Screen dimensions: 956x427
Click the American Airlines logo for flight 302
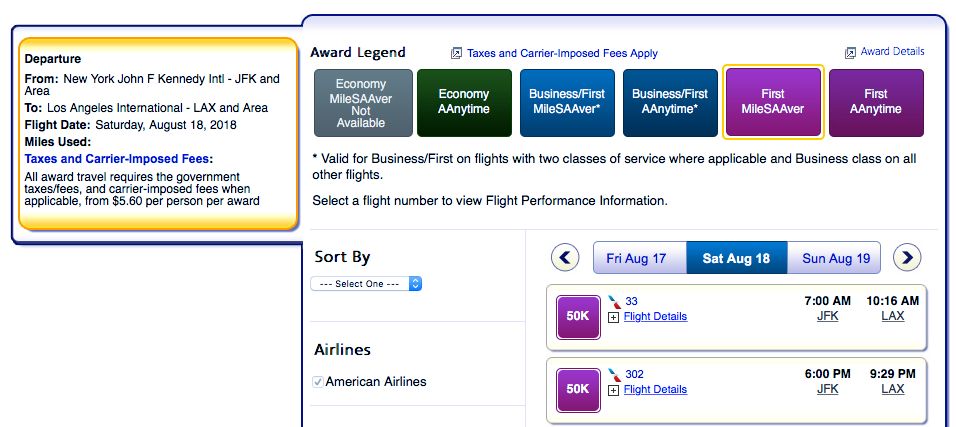614,374
